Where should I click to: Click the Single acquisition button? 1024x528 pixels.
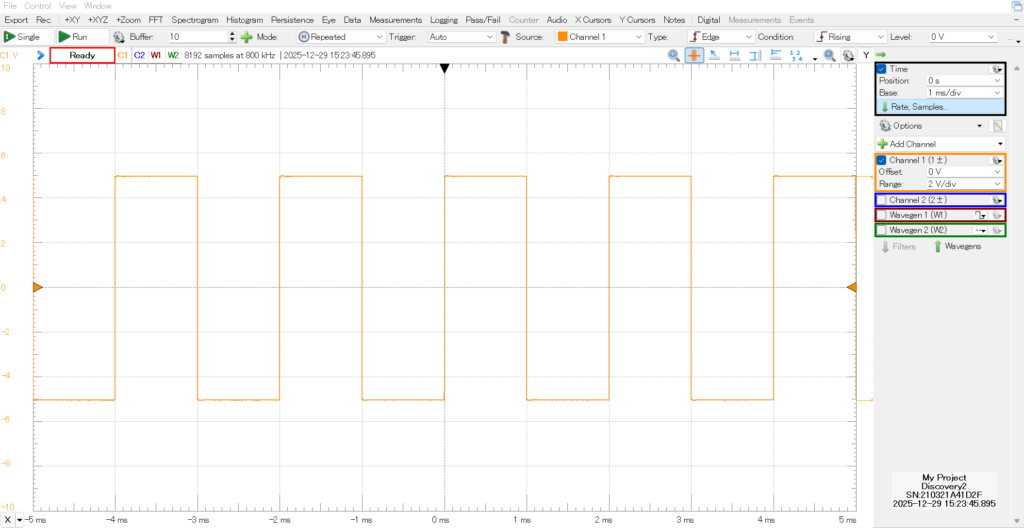point(22,37)
